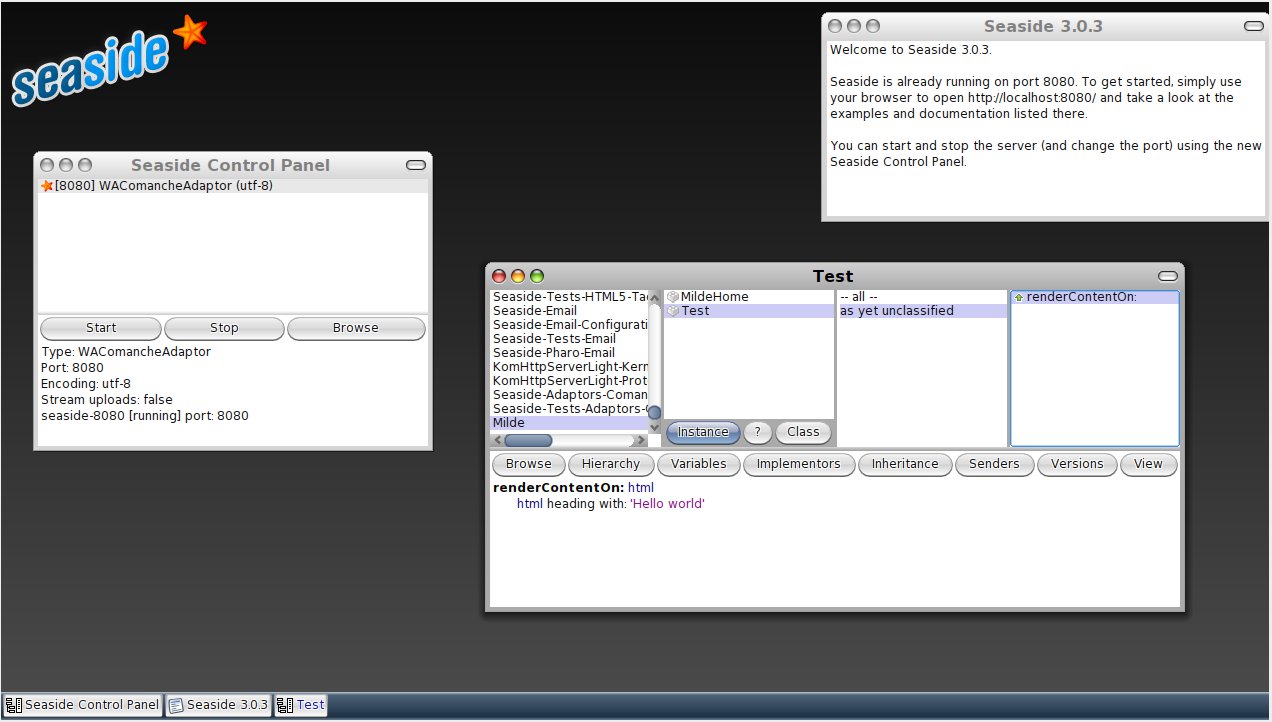
Task: Select the '-- all --' protocol
Action: tap(921, 297)
